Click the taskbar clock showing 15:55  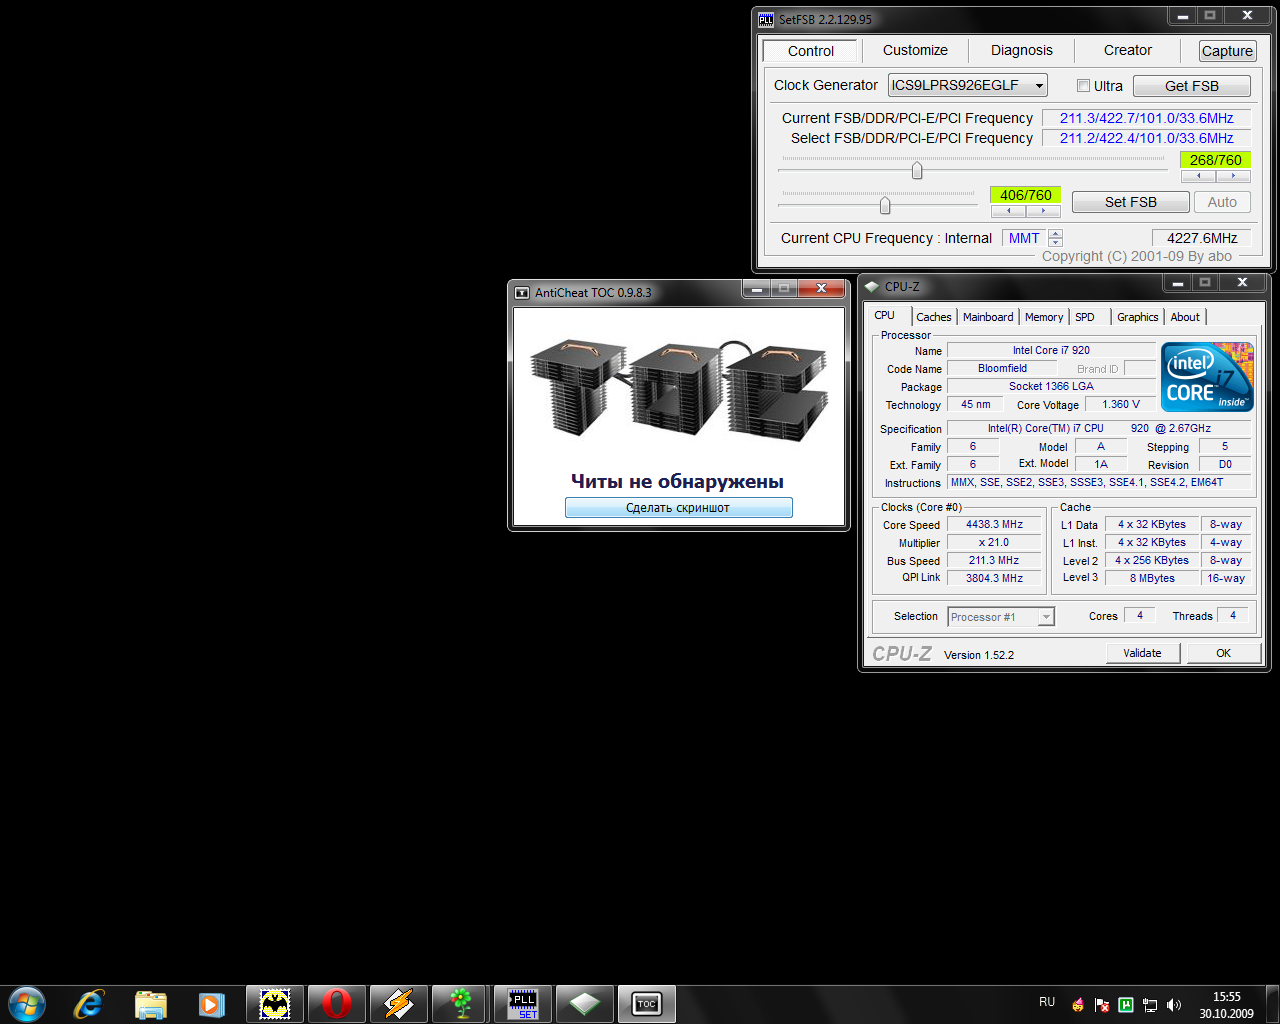[1226, 1005]
